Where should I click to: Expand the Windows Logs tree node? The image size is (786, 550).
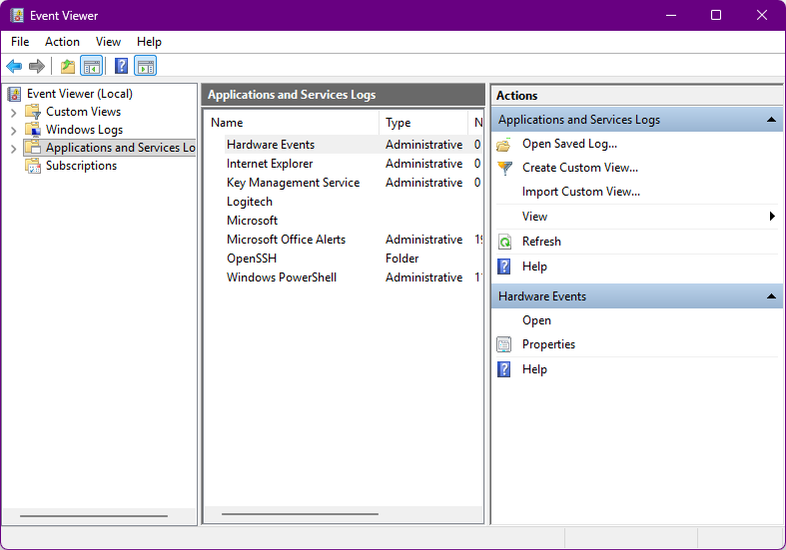[x=13, y=130]
